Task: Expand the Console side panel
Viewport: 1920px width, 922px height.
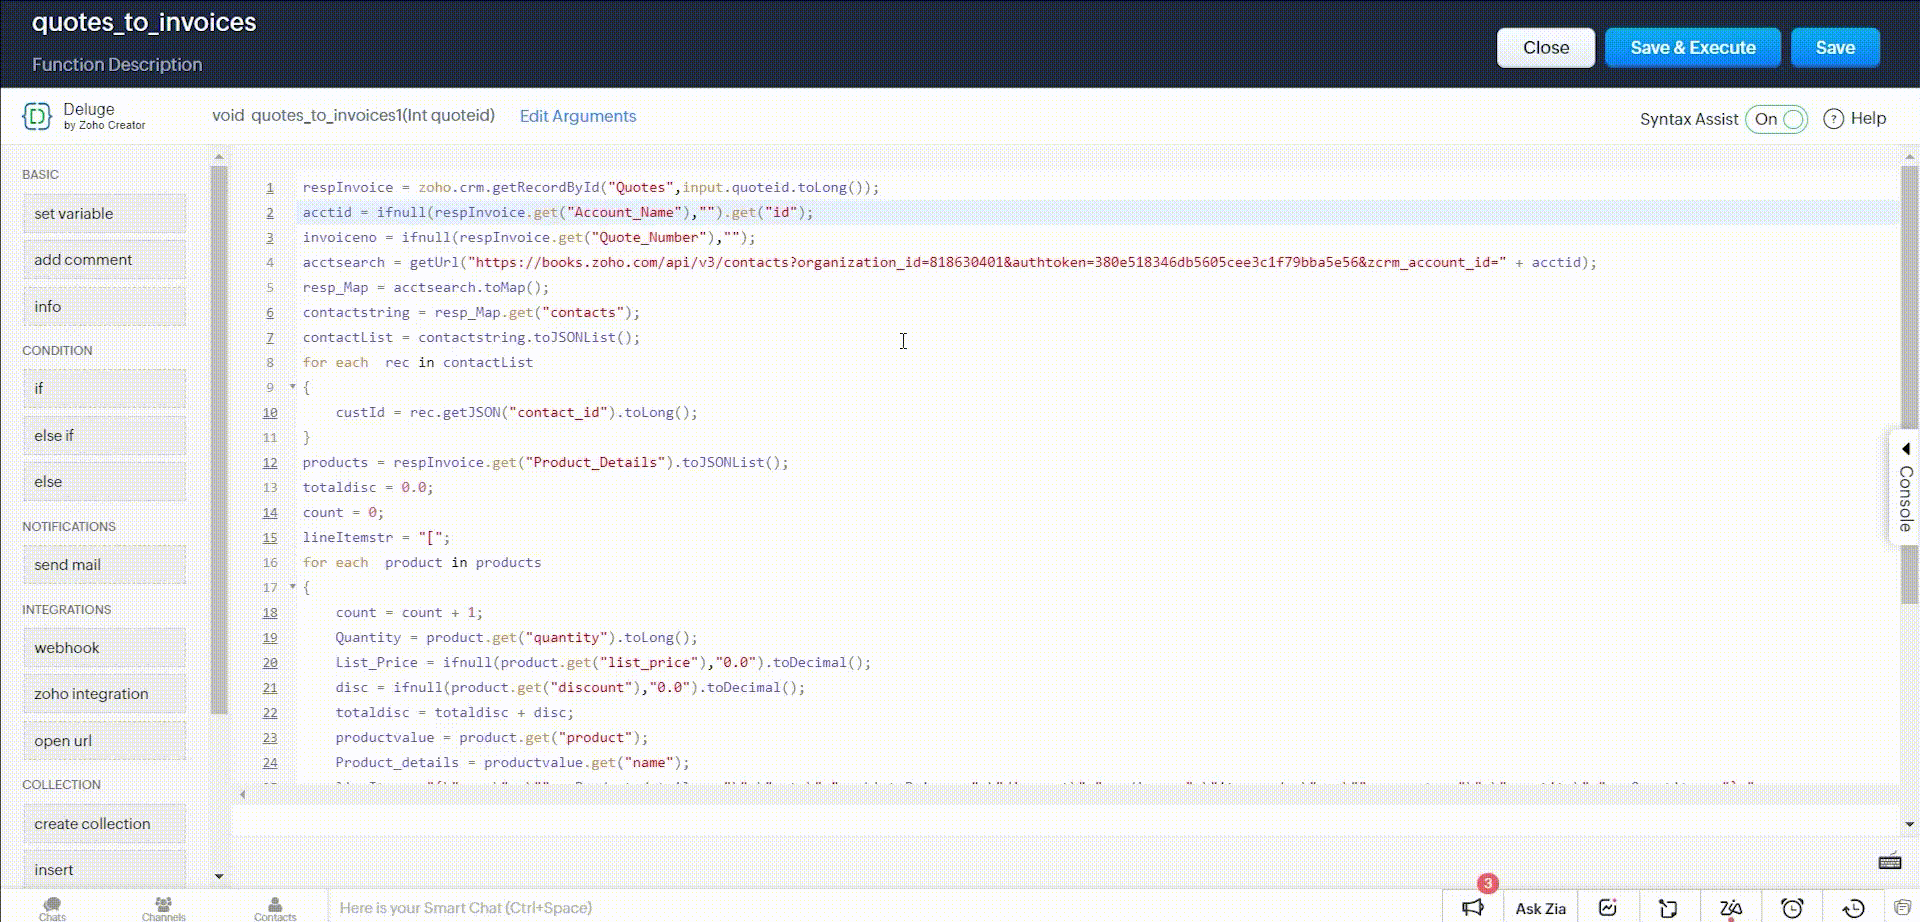Action: tap(1905, 487)
